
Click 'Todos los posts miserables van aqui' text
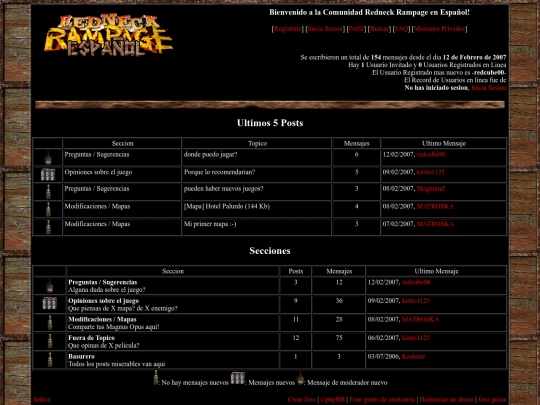click(x=116, y=364)
